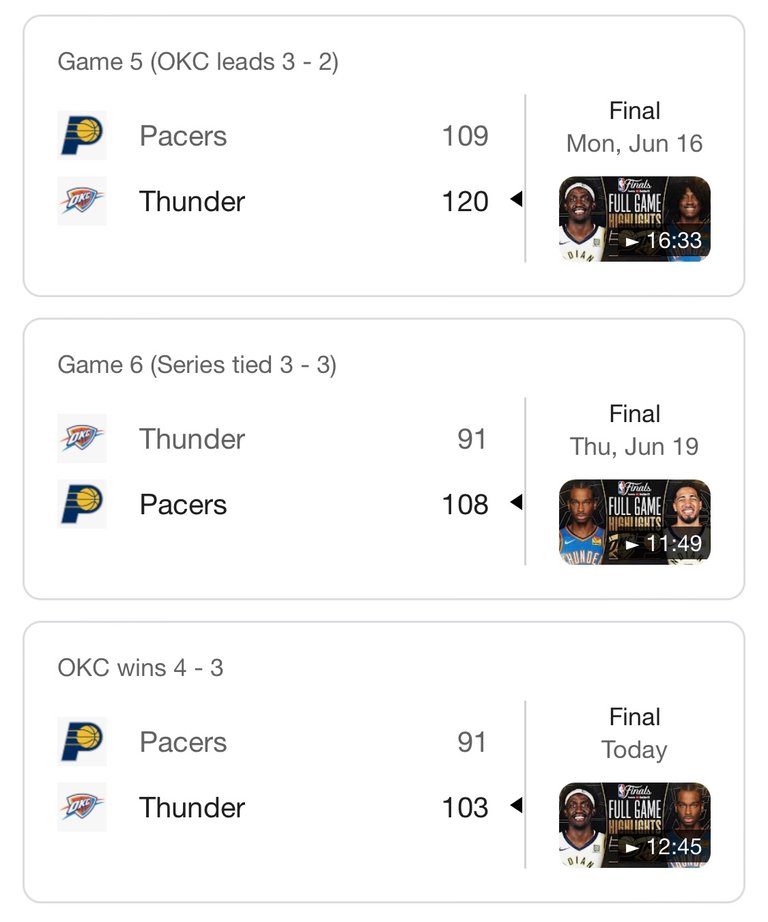Image resolution: width=768 pixels, height=922 pixels.
Task: Open Game 5 (OKC leads 3 - 2) header
Action: 198,62
